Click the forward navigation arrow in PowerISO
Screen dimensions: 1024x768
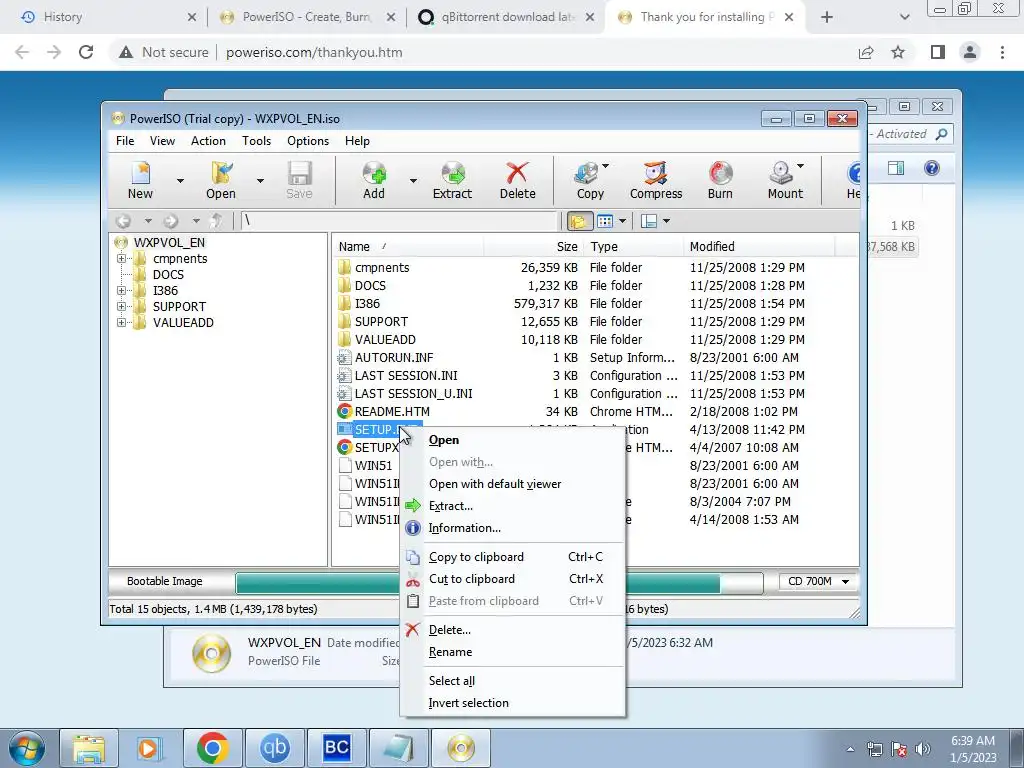[x=170, y=221]
